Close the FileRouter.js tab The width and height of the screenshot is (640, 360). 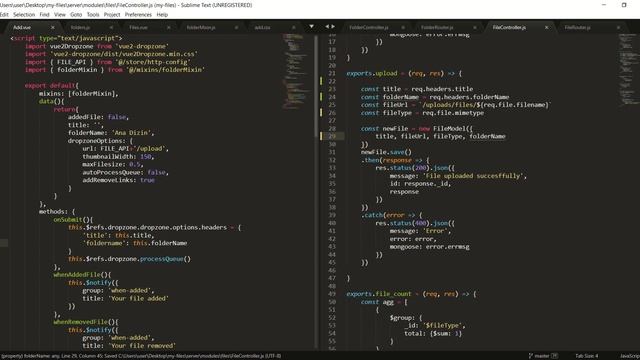click(618, 27)
